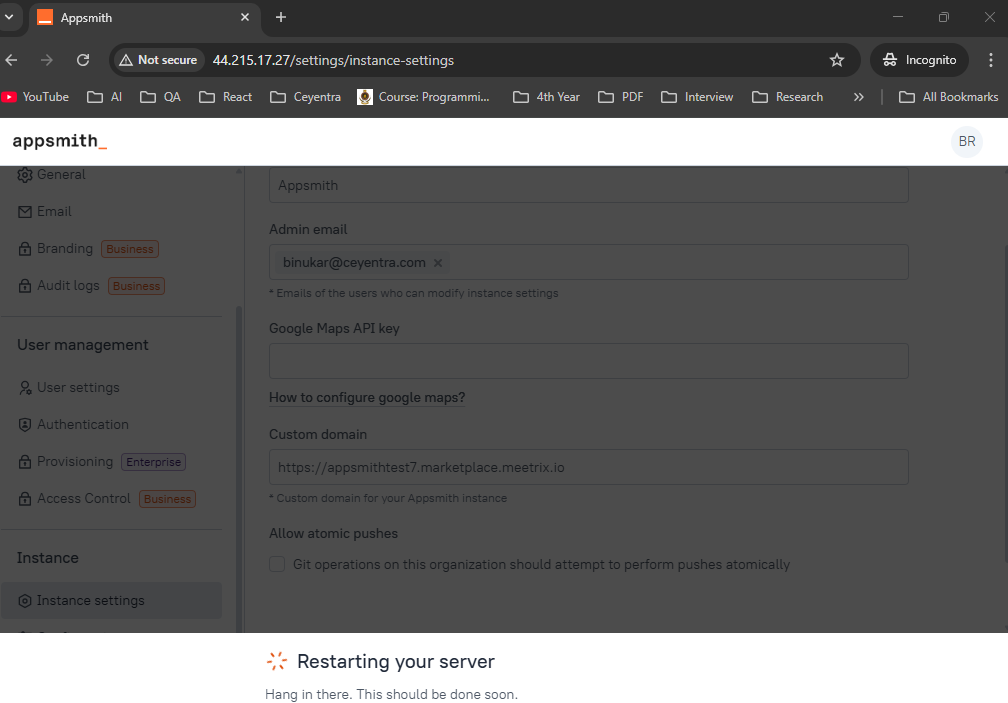Click the Branding lock icon
Viewport: 1008px width, 703px height.
click(x=24, y=249)
